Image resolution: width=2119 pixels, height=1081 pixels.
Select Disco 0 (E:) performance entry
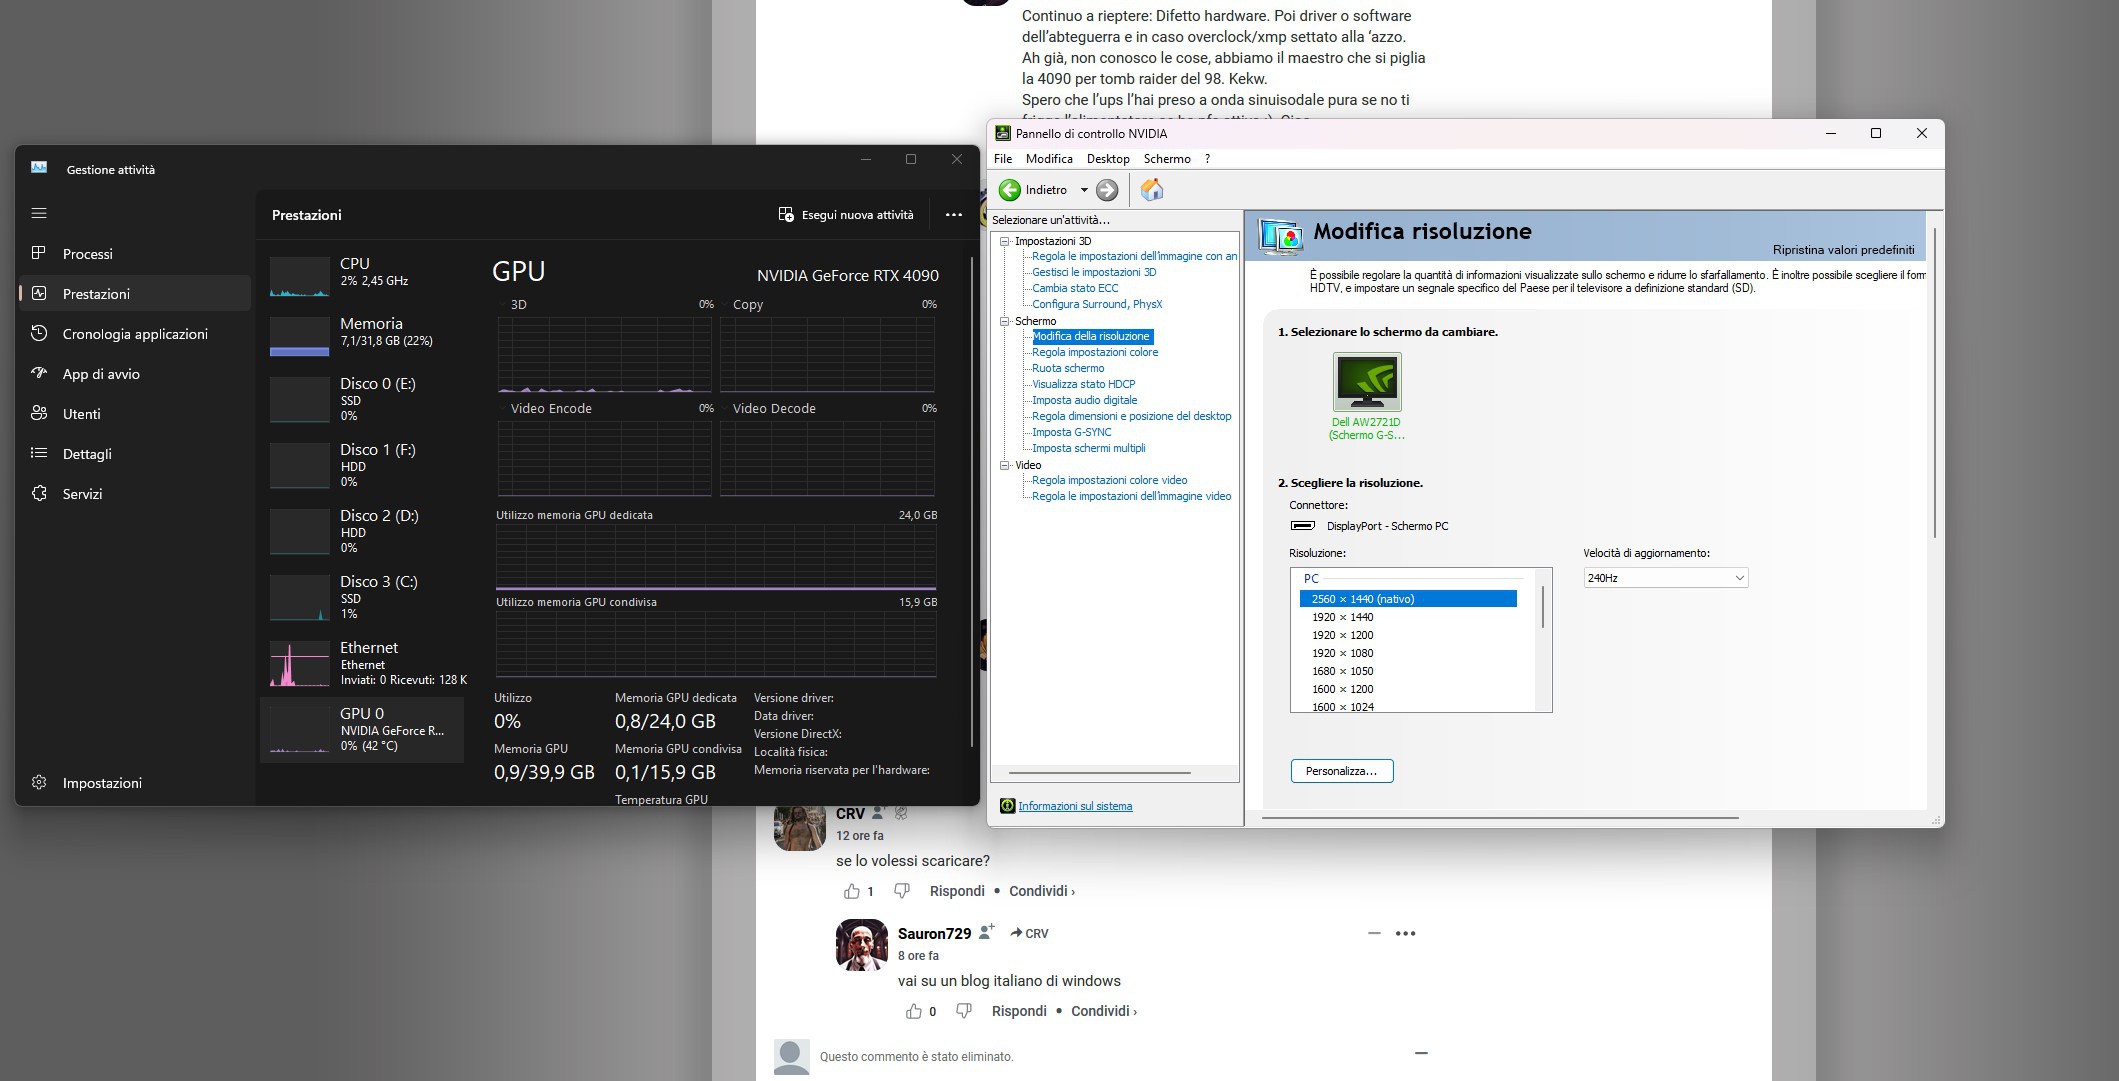click(362, 399)
